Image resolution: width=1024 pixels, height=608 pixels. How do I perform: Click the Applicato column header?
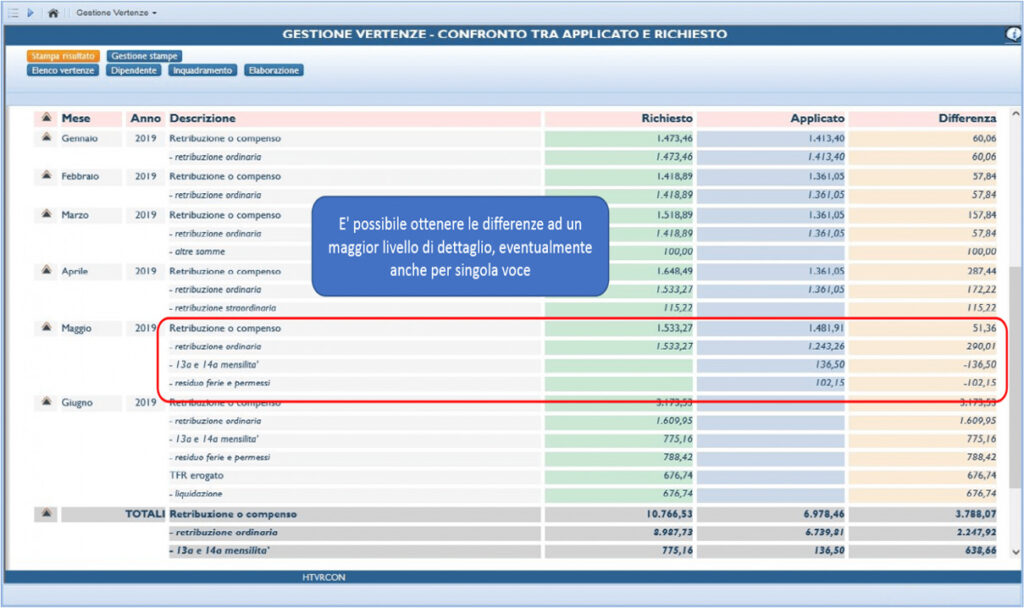(x=817, y=118)
